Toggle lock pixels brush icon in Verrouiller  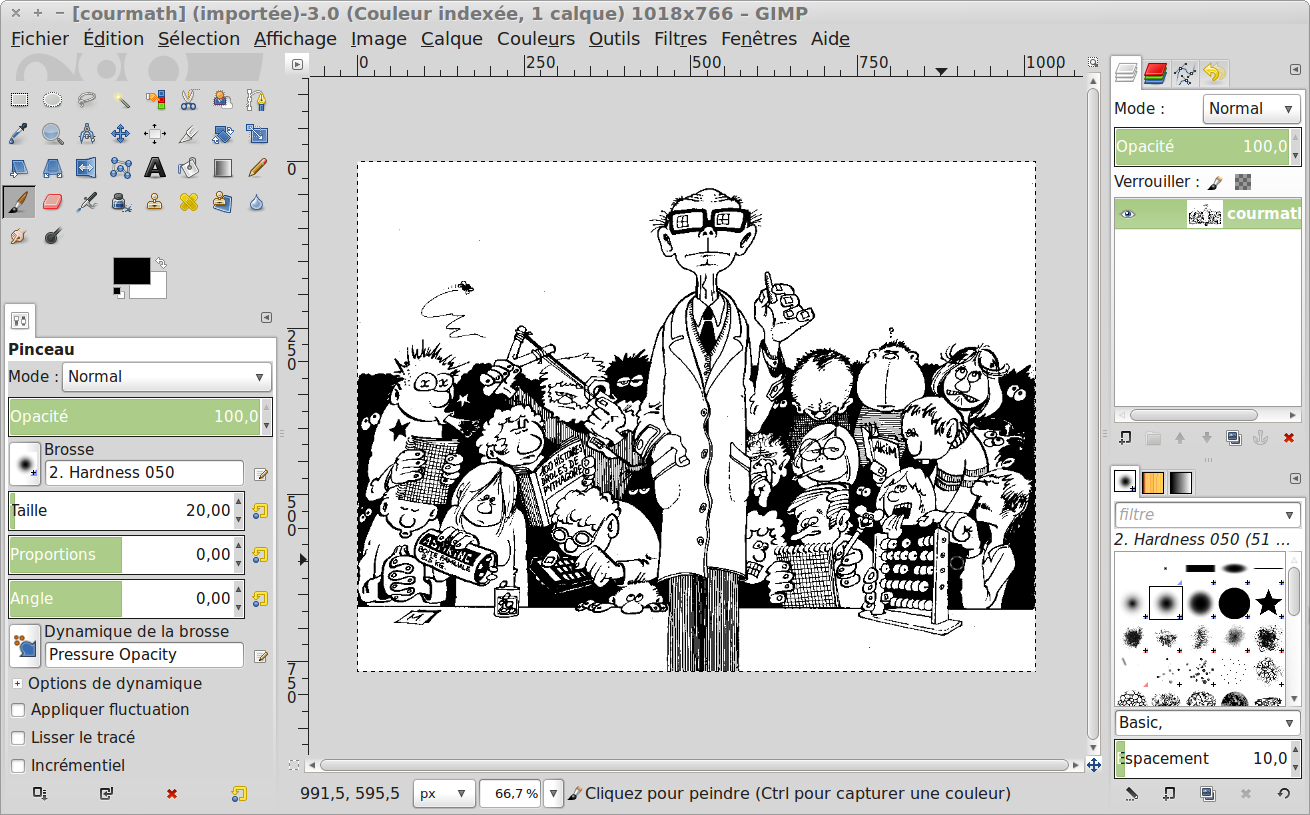(1215, 182)
